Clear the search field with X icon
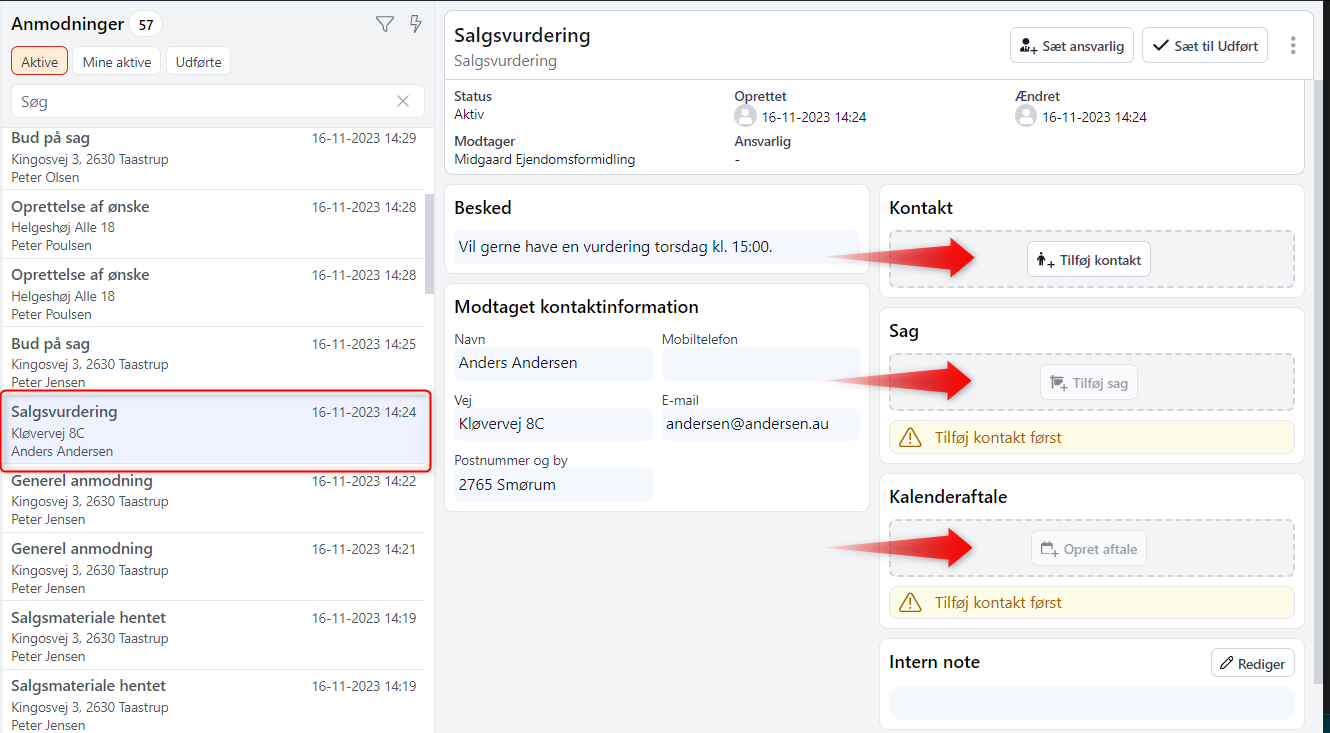The height and width of the screenshot is (733, 1330). point(403,101)
